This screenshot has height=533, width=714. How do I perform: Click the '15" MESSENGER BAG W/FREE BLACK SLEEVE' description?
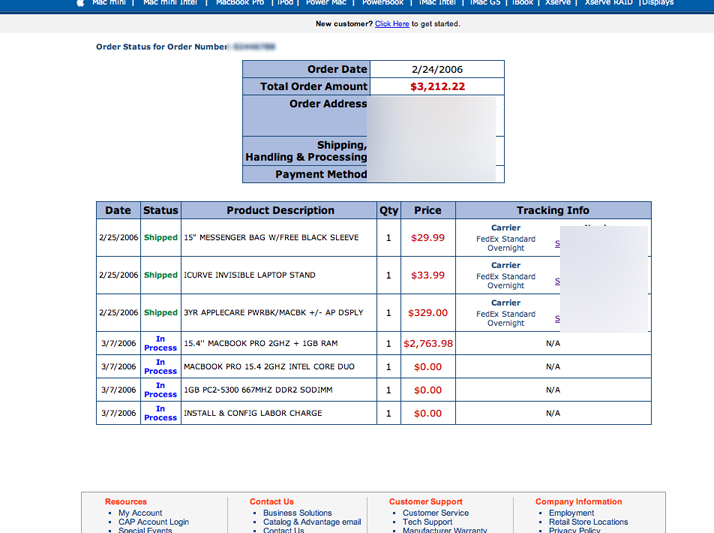pyautogui.click(x=271, y=237)
